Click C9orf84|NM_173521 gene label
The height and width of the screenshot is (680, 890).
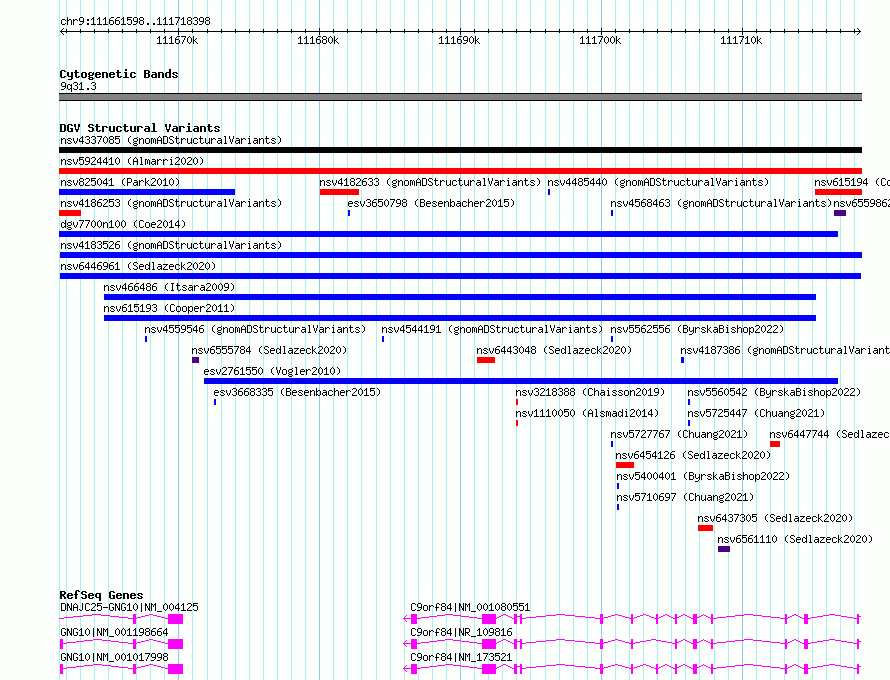[461, 657]
